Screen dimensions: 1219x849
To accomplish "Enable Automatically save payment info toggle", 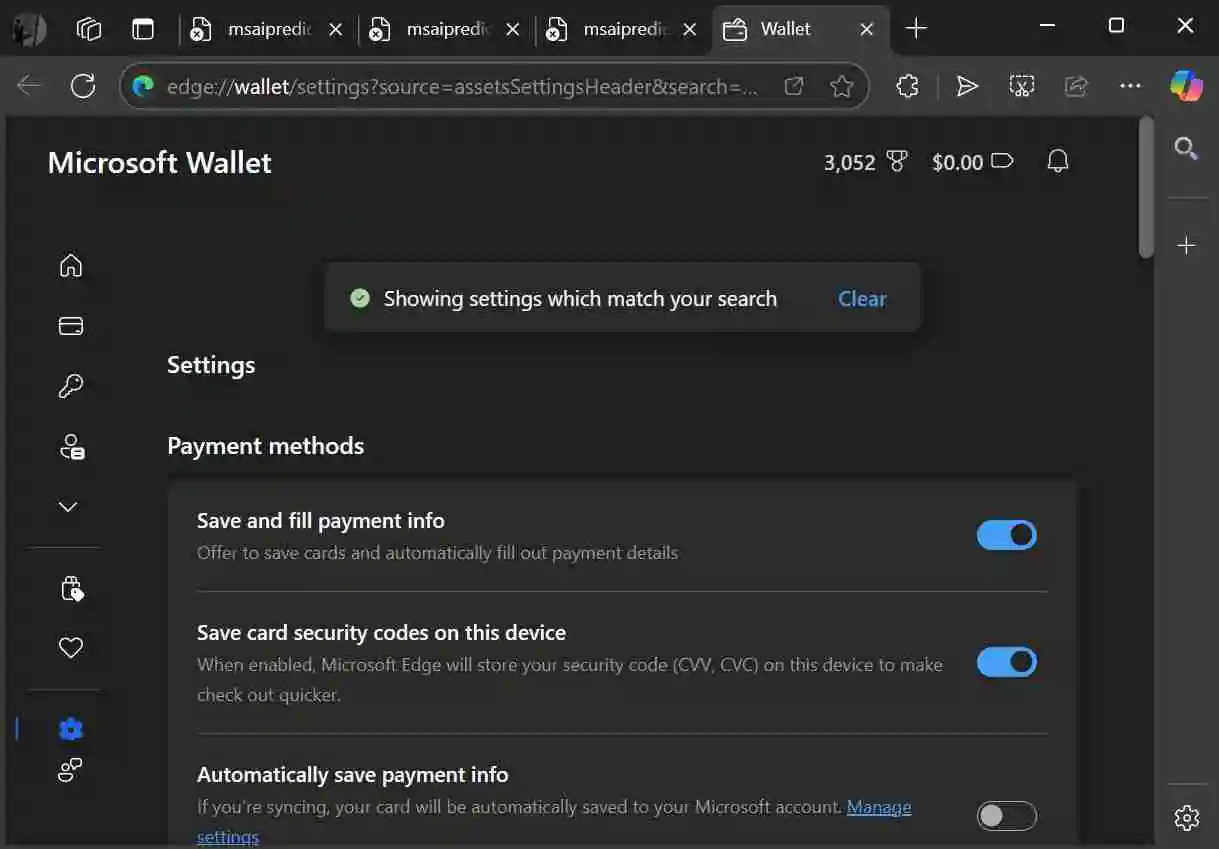I will (x=1006, y=816).
